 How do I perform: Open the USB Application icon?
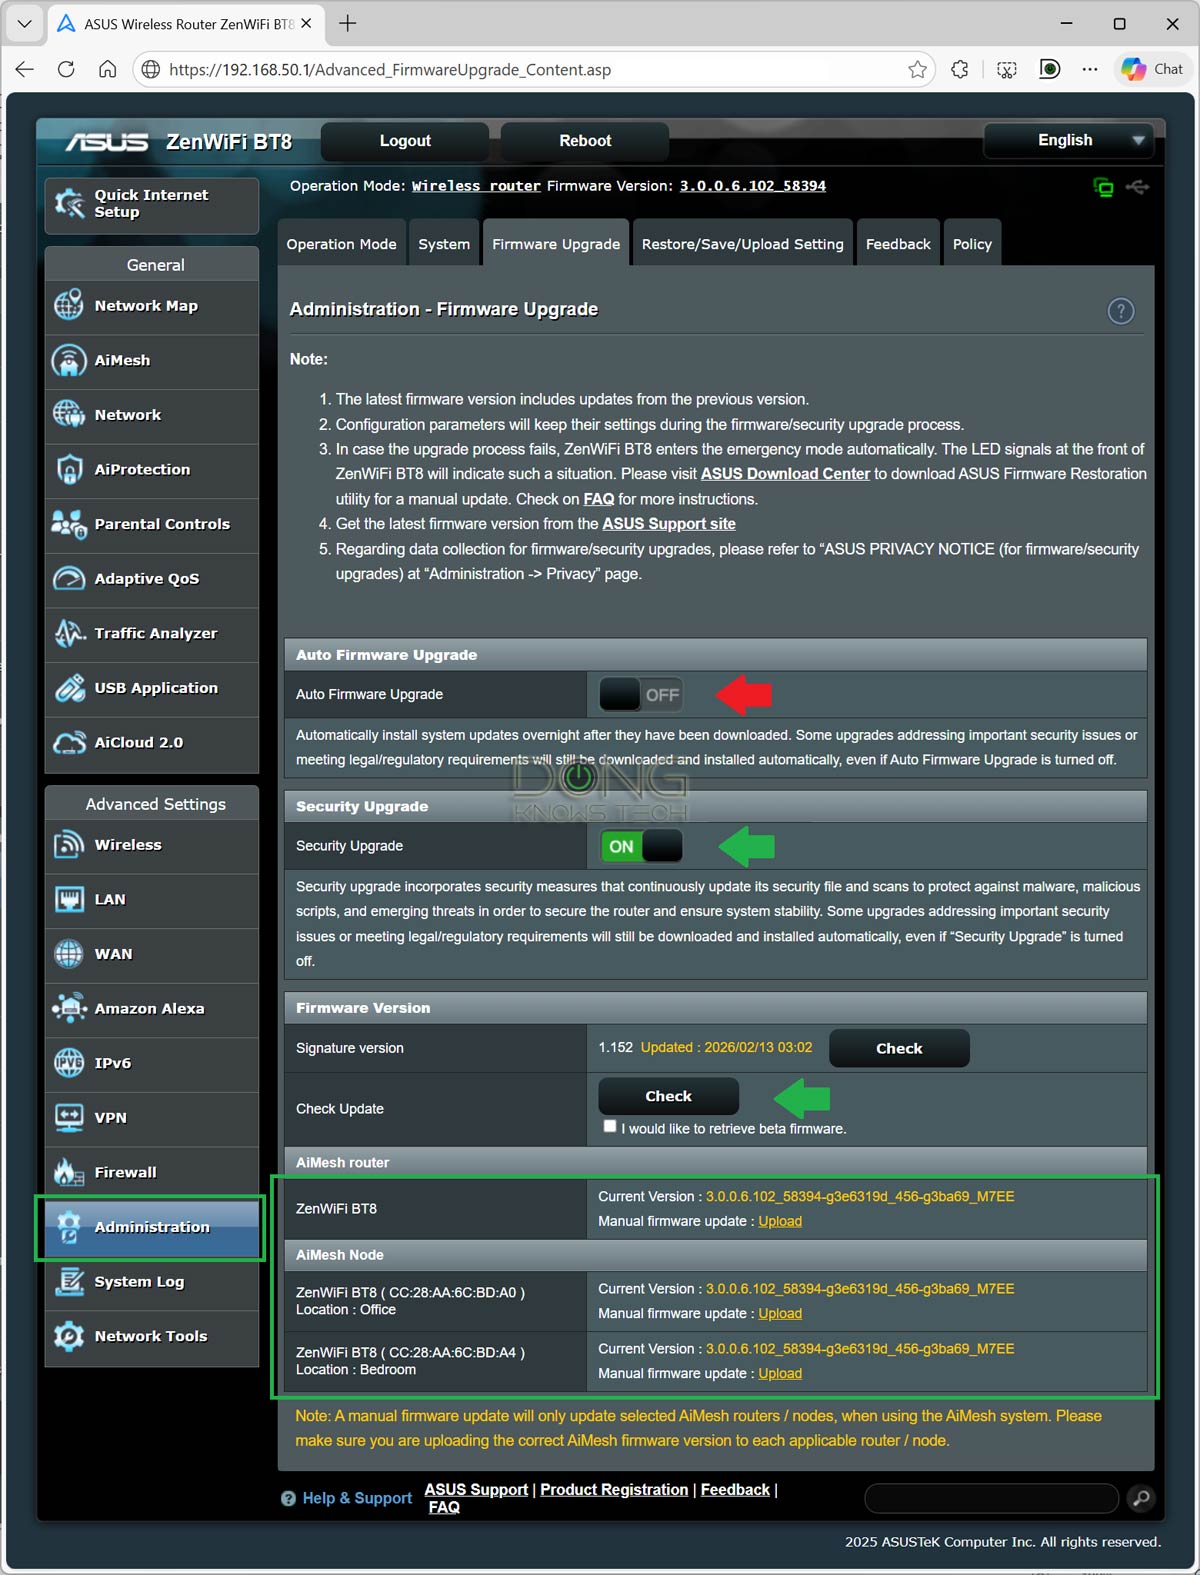point(69,688)
